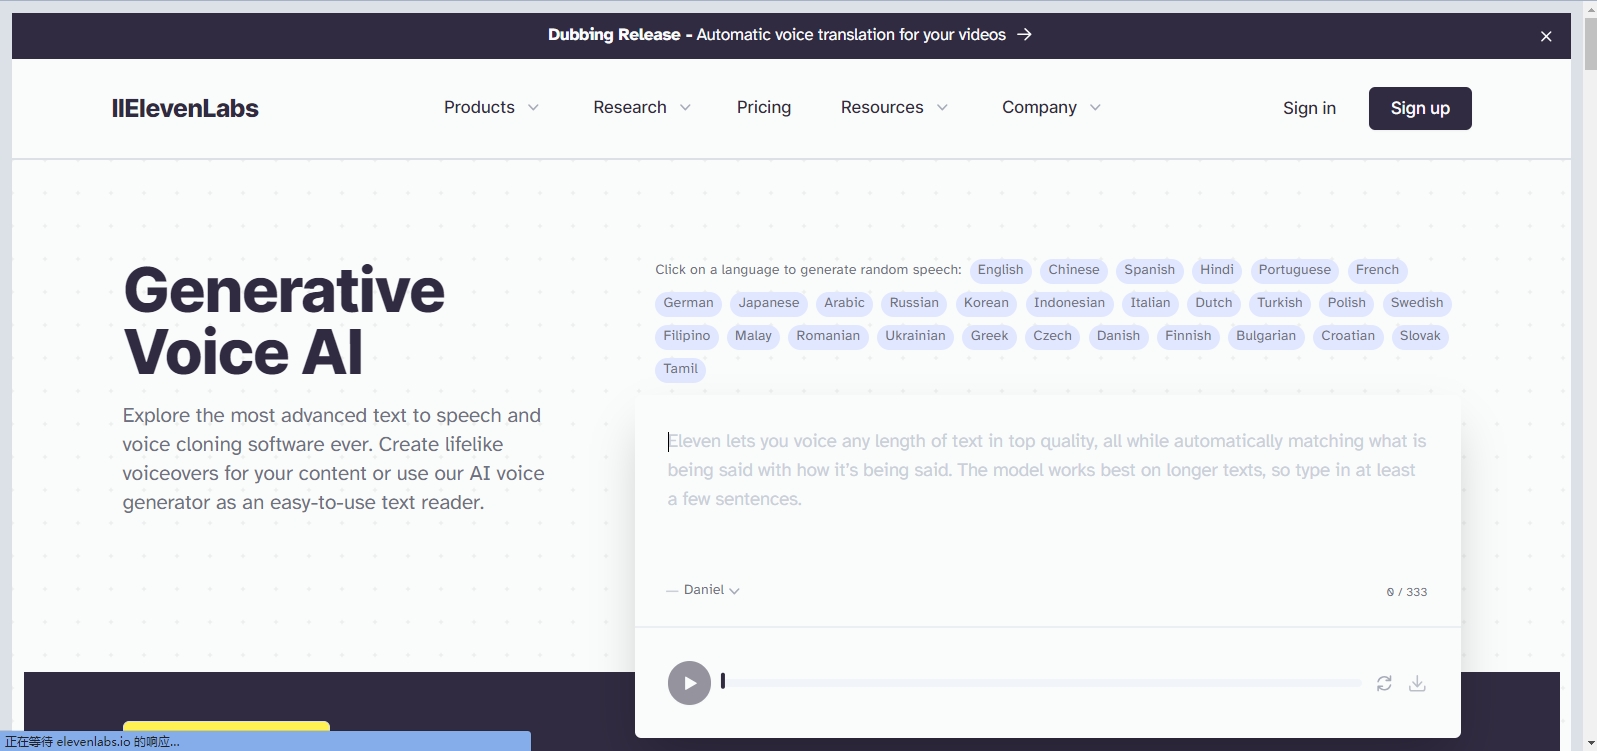
Task: Select the Greek language chip
Action: [x=989, y=336]
